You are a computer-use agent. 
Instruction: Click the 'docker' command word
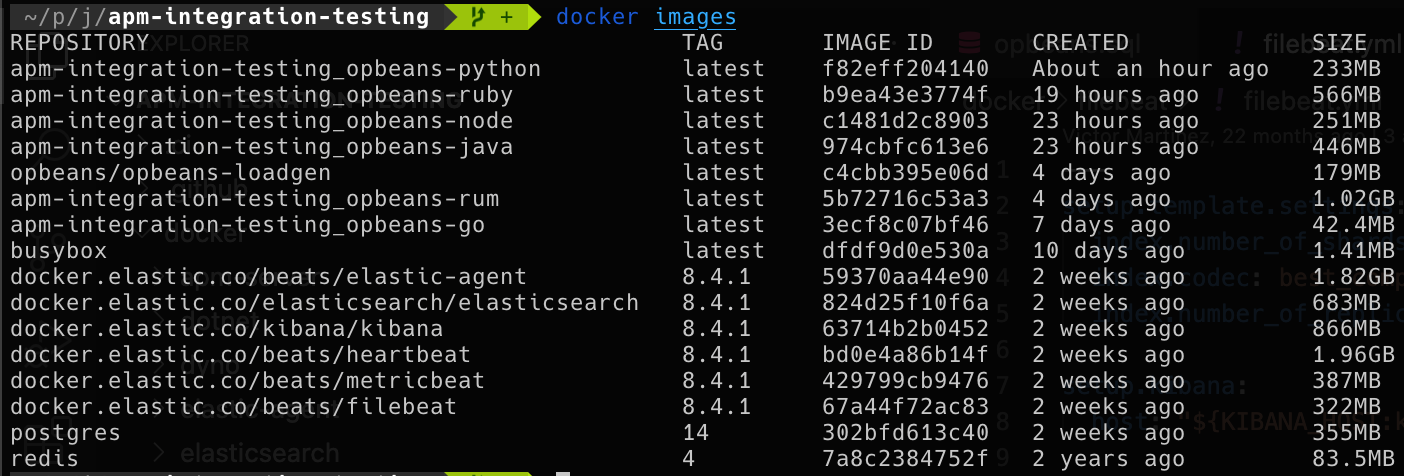coord(597,17)
